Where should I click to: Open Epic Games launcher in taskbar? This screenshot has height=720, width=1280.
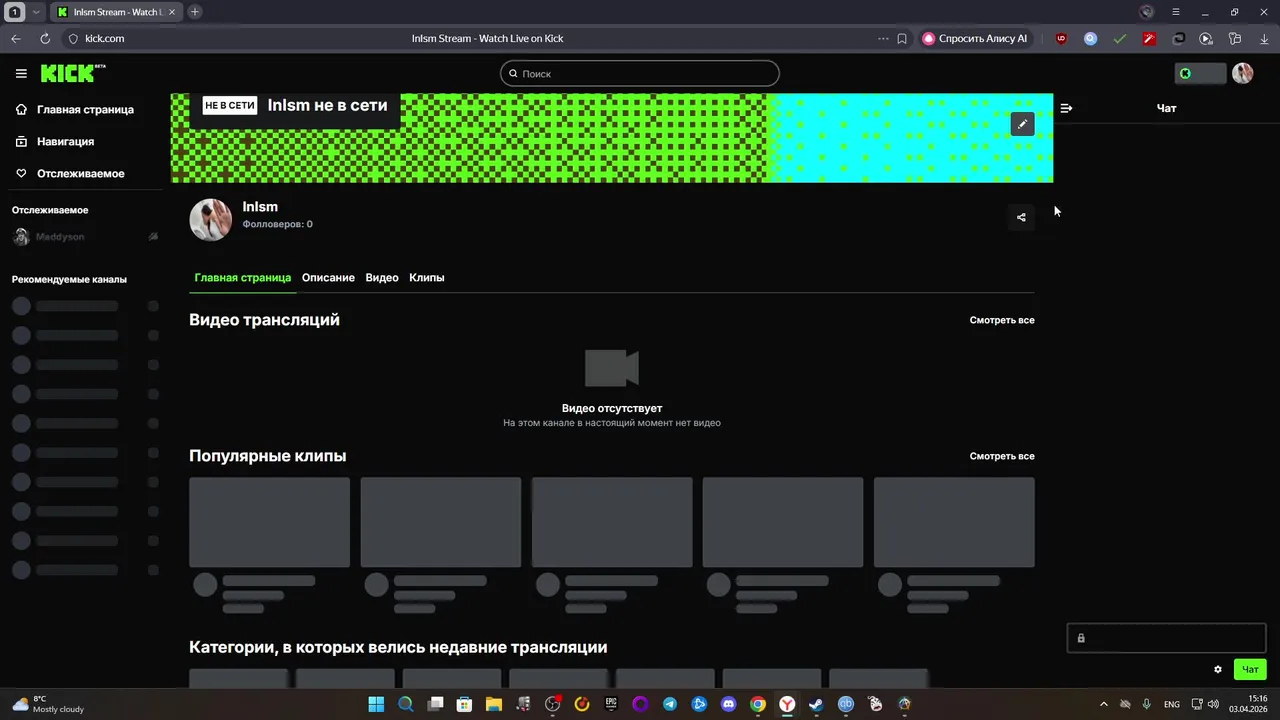[611, 704]
